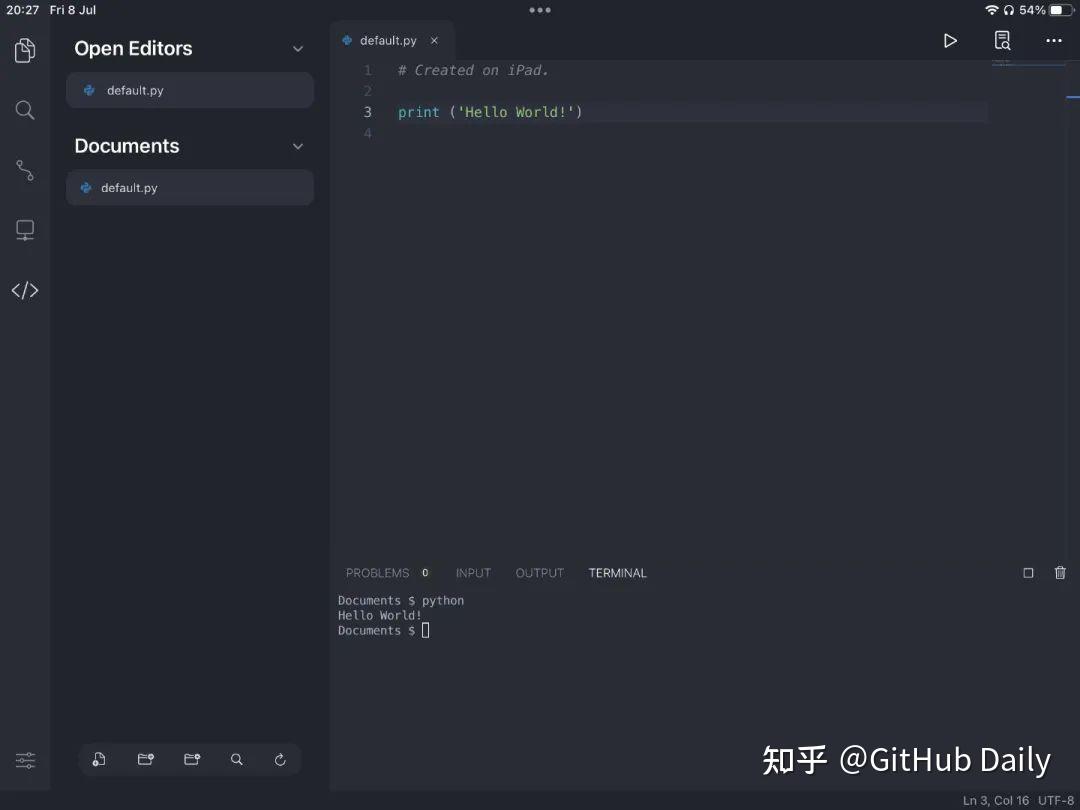Create a new file in Documents
Viewport: 1080px width, 810px height.
98,759
